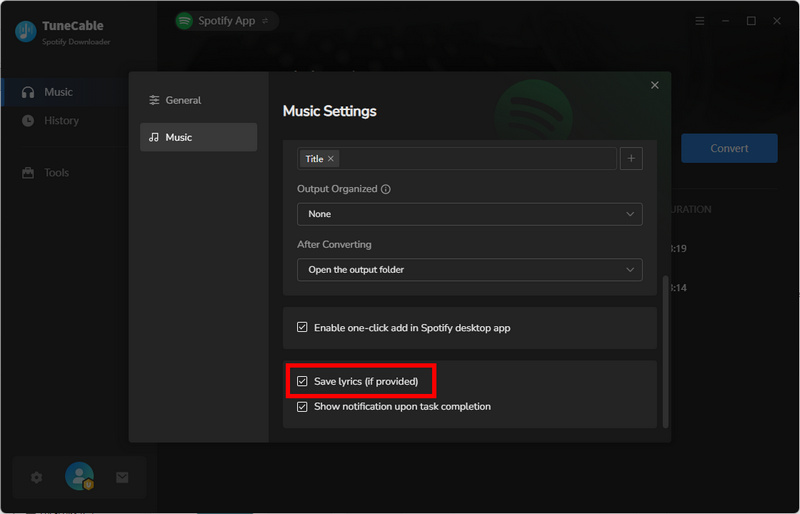Image resolution: width=800 pixels, height=514 pixels.
Task: Switch source via Spotify App selector
Action: 227,21
